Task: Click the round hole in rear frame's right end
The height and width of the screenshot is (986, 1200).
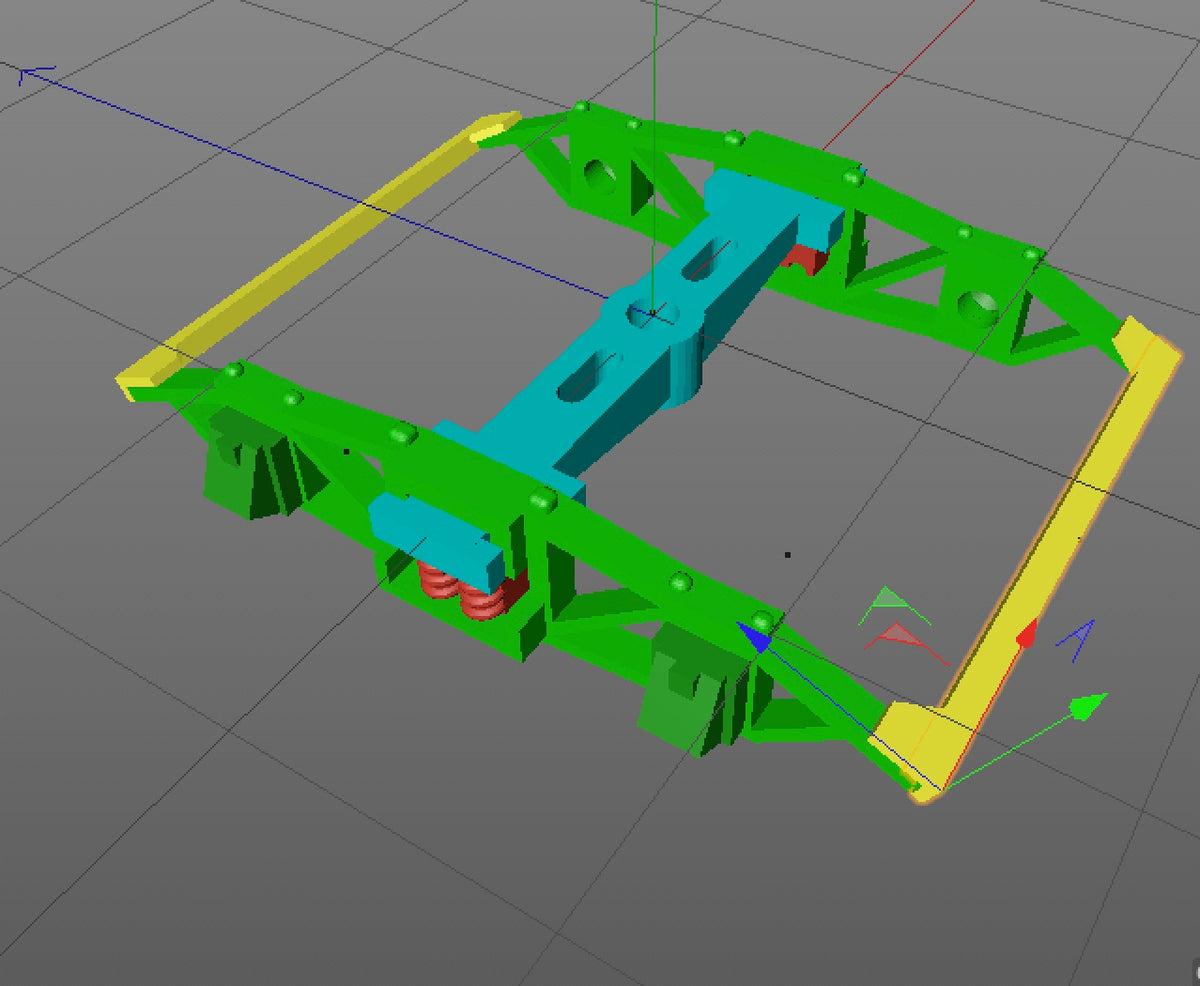Action: (x=977, y=309)
